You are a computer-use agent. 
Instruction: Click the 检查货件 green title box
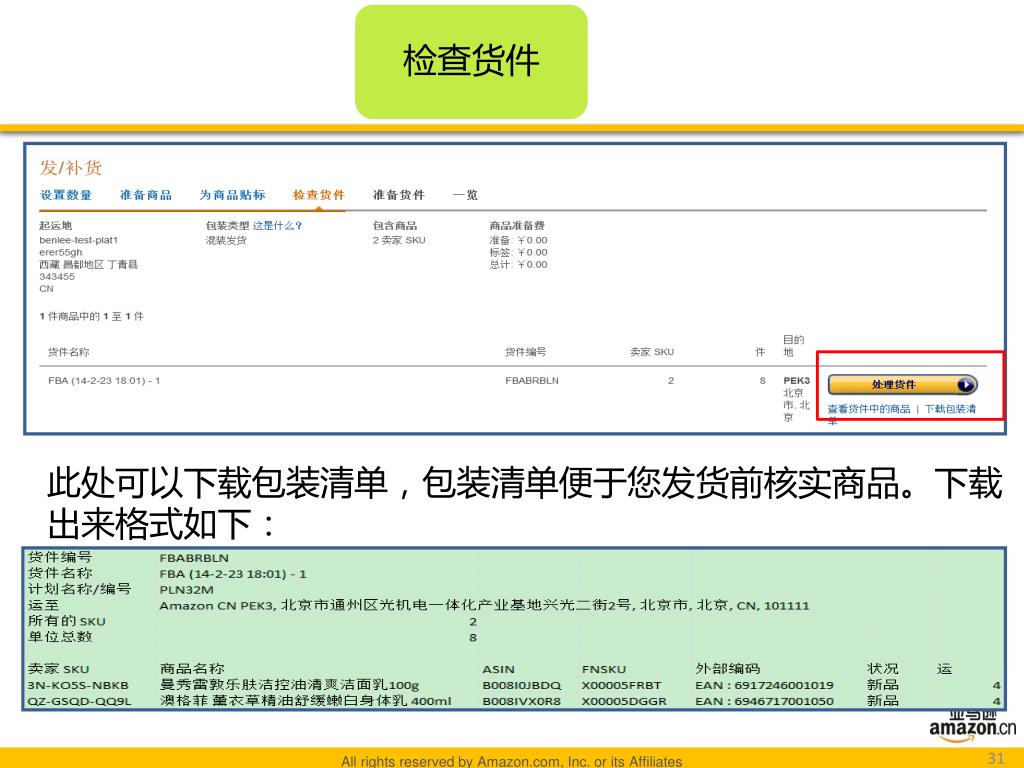[x=471, y=61]
